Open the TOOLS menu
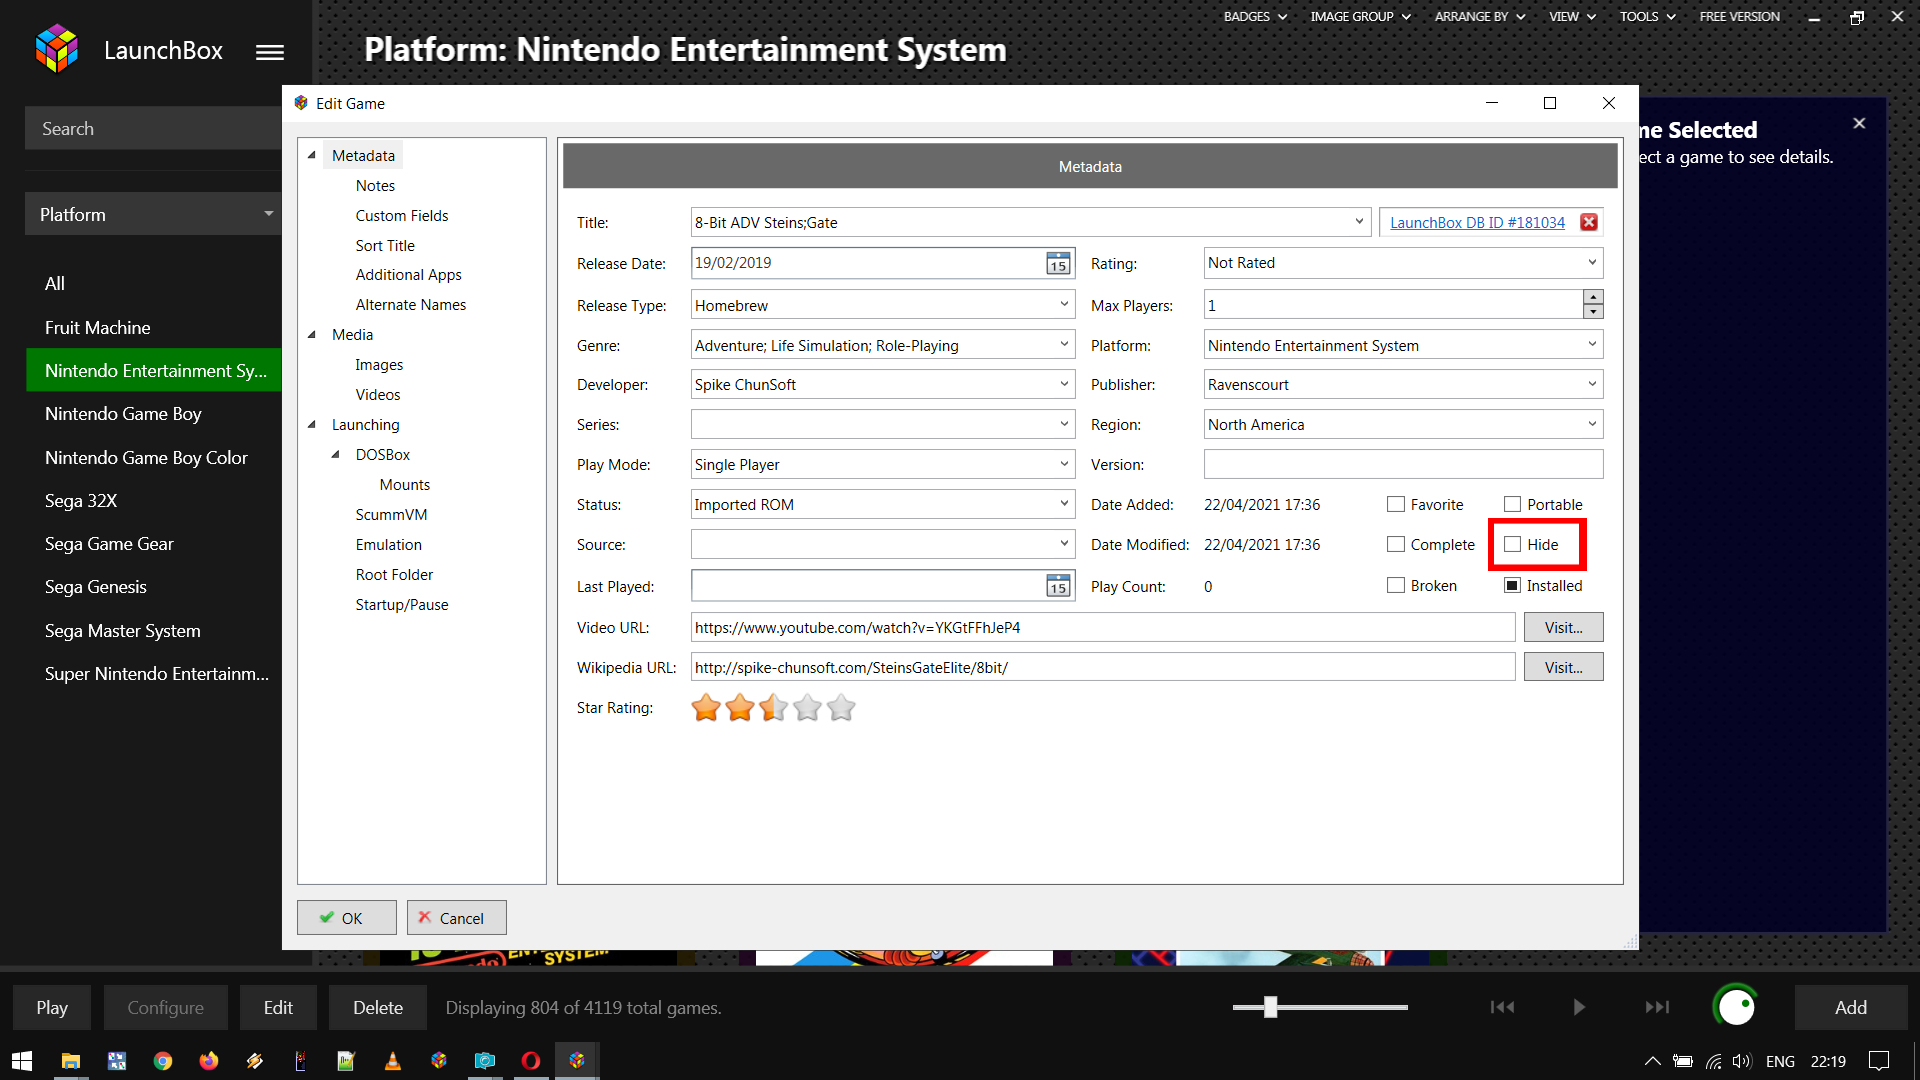Viewport: 1920px width, 1080px height. (1647, 16)
